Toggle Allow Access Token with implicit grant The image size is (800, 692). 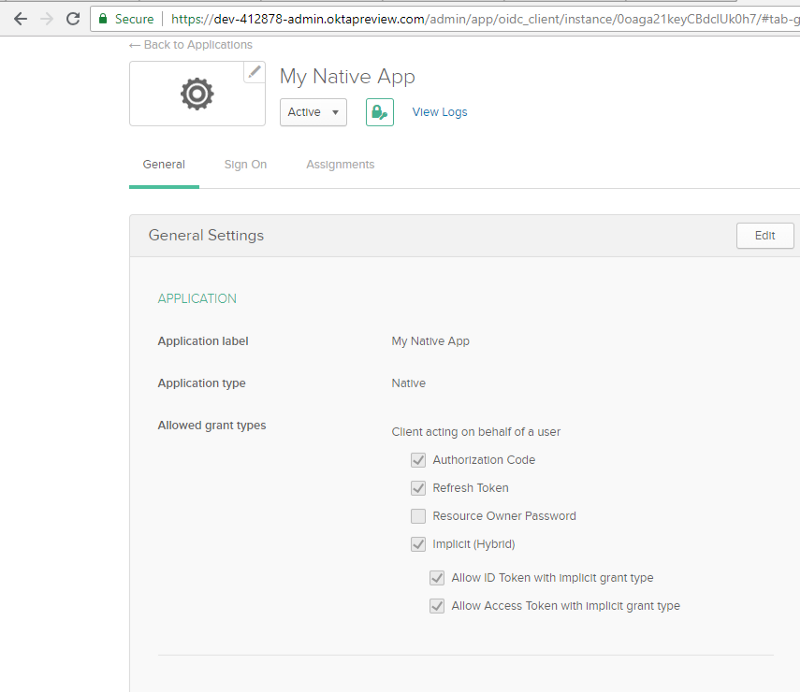pyautogui.click(x=437, y=606)
